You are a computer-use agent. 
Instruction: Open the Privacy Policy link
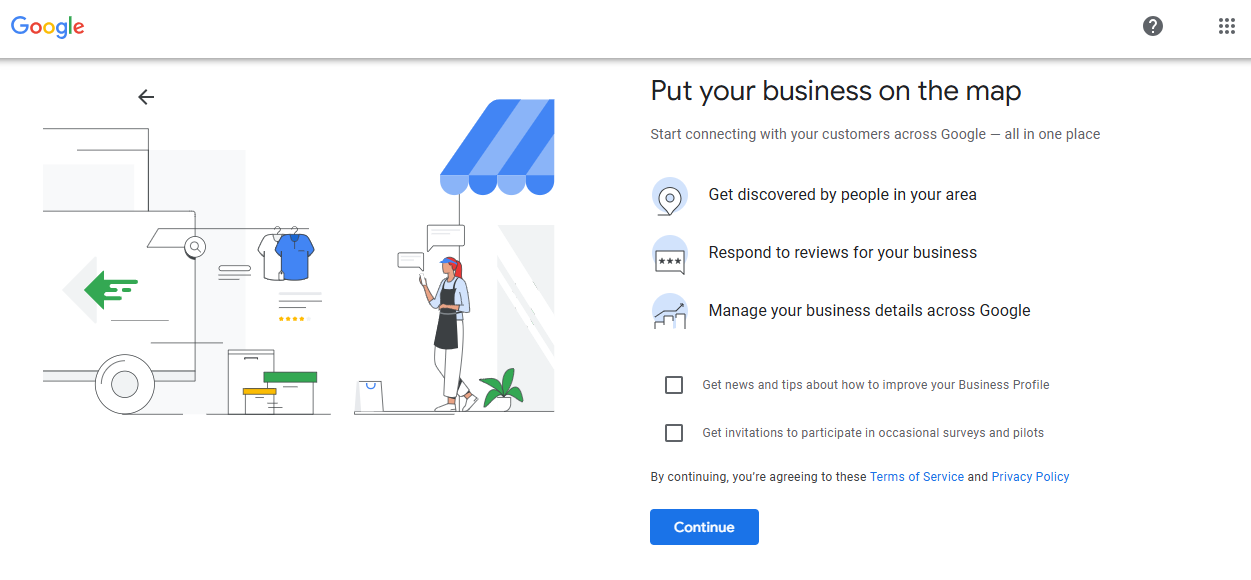tap(1029, 476)
